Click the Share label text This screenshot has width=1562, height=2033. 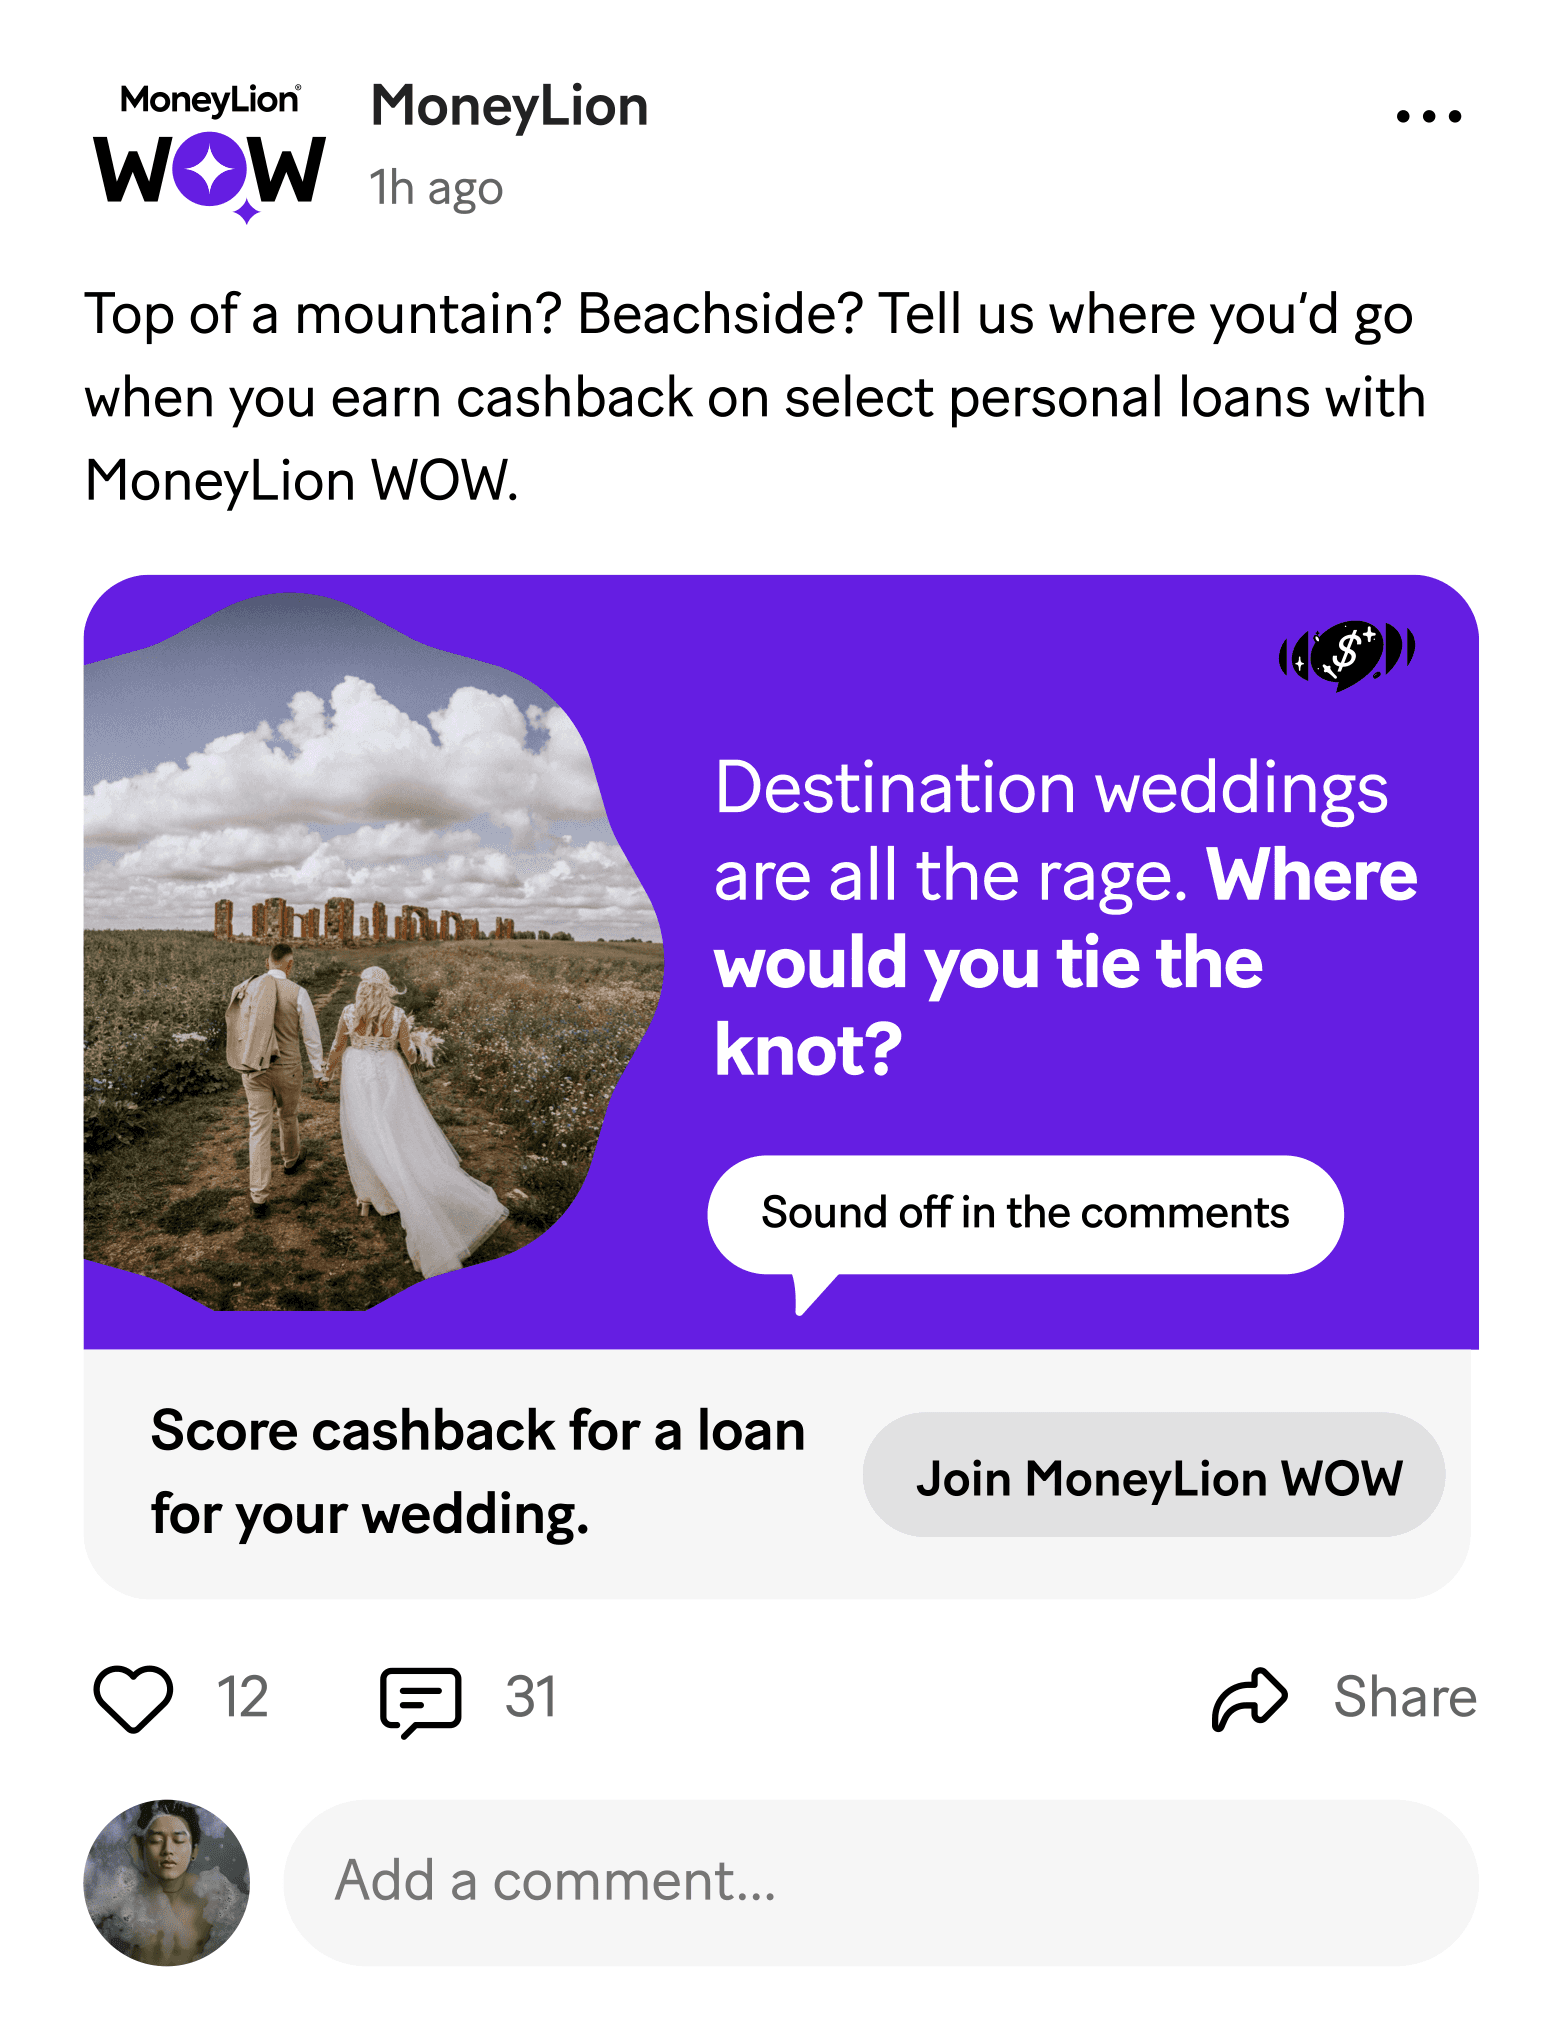(1405, 1698)
